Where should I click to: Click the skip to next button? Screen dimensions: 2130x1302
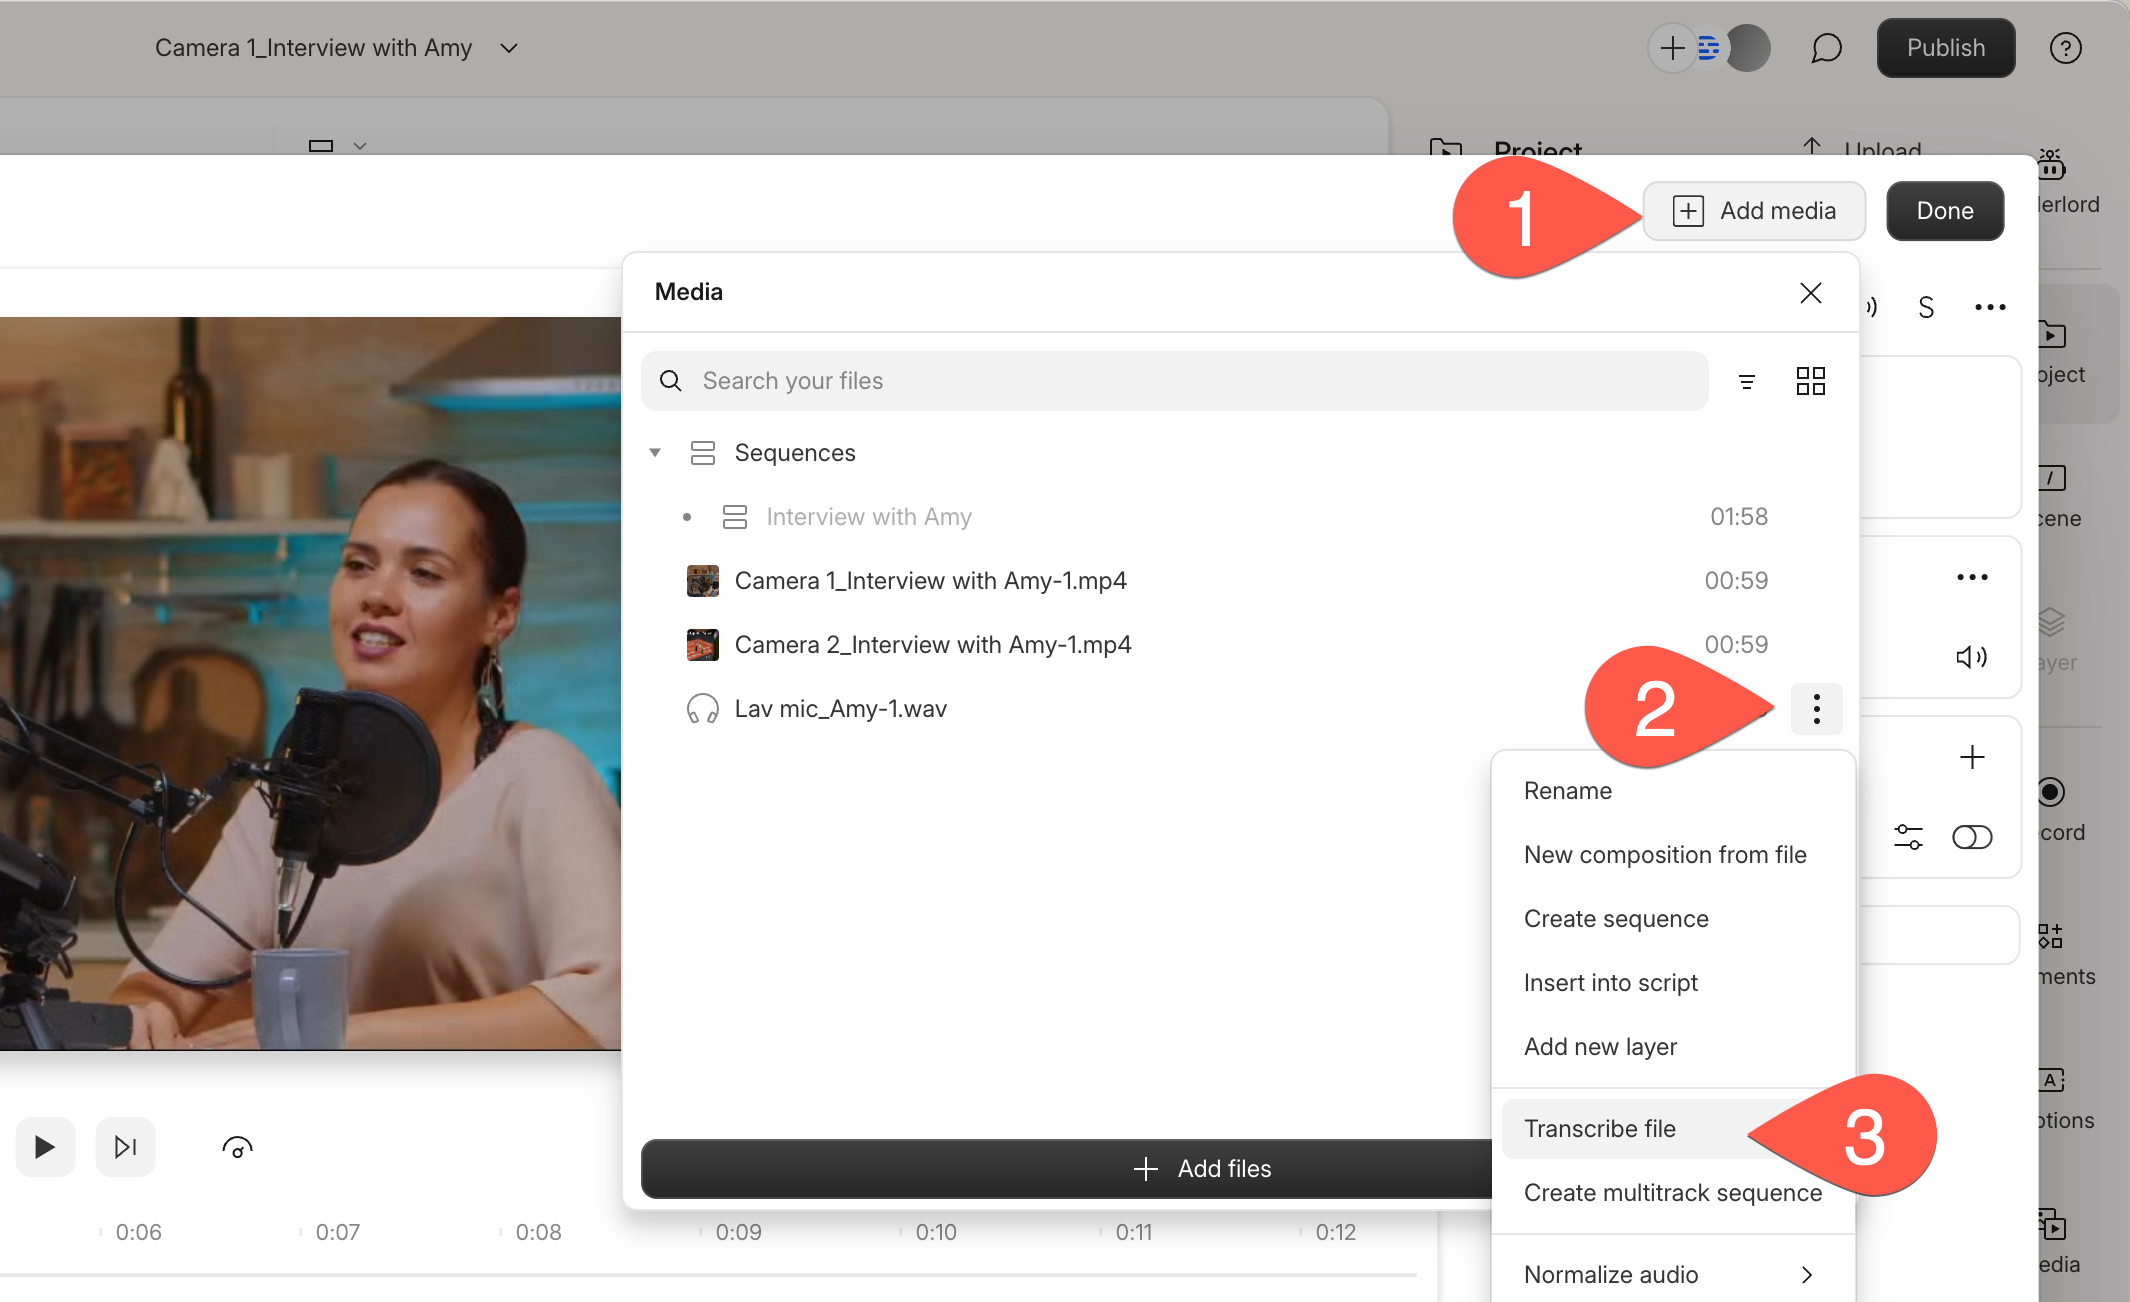(x=125, y=1147)
